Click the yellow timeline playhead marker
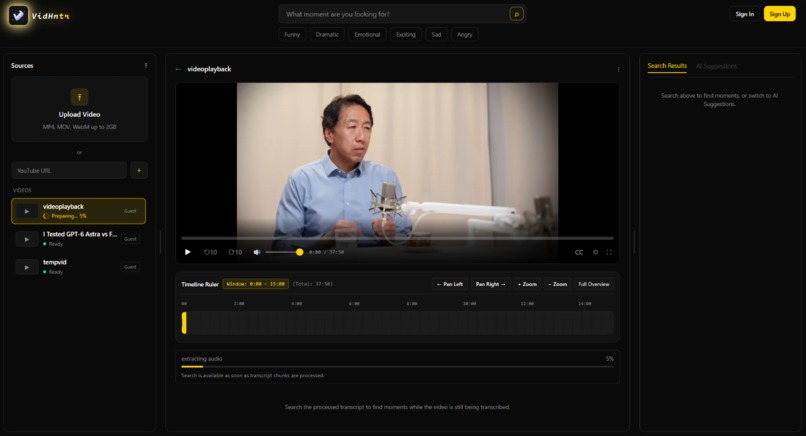The height and width of the screenshot is (436, 806). coord(184,323)
